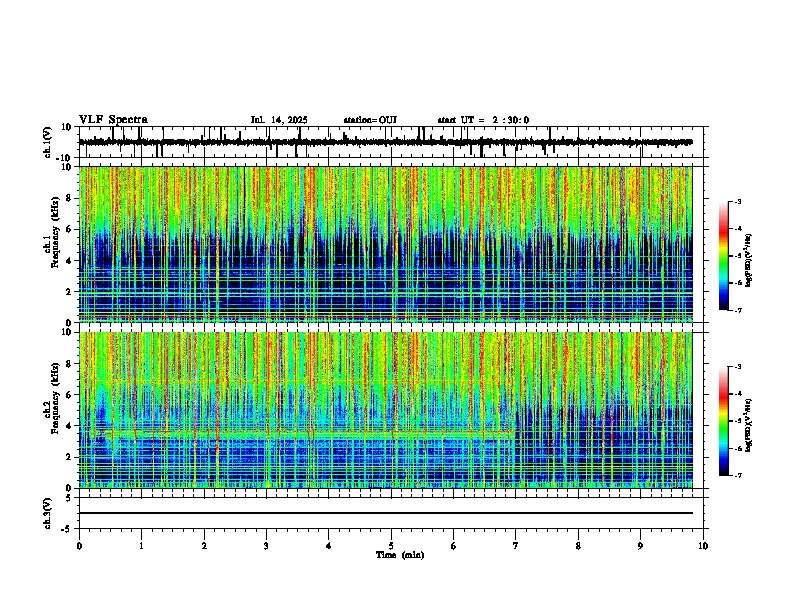Click the "9" minute tick label
Image resolution: width=792 pixels, height=612 pixels.
pos(640,546)
